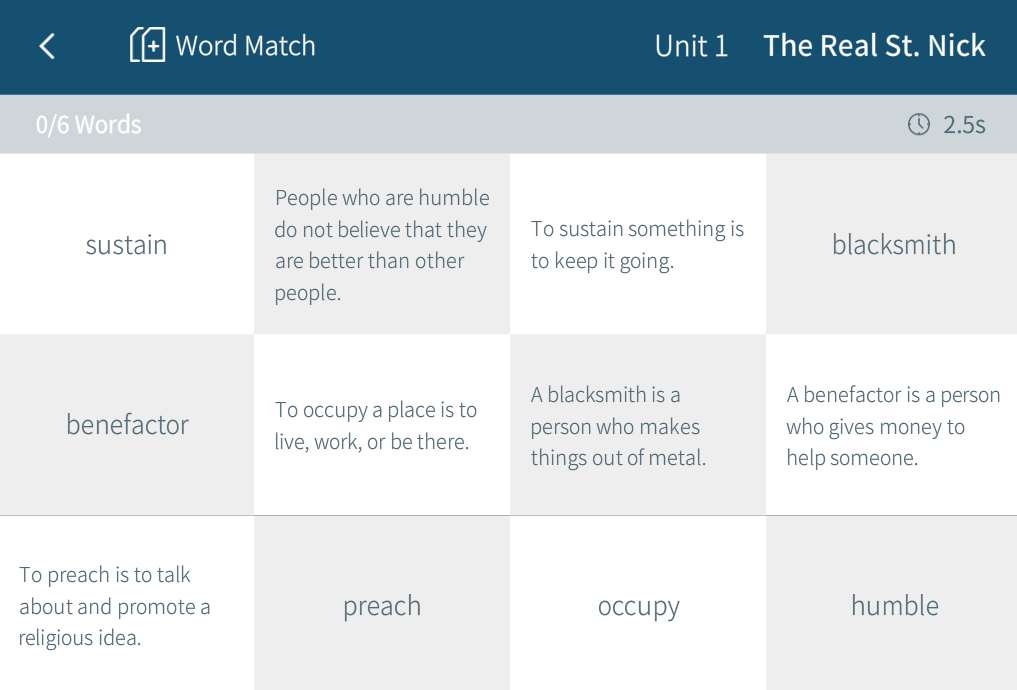Choose definition of a benefactor
Screen dimensions: 1017x690
pos(892,425)
